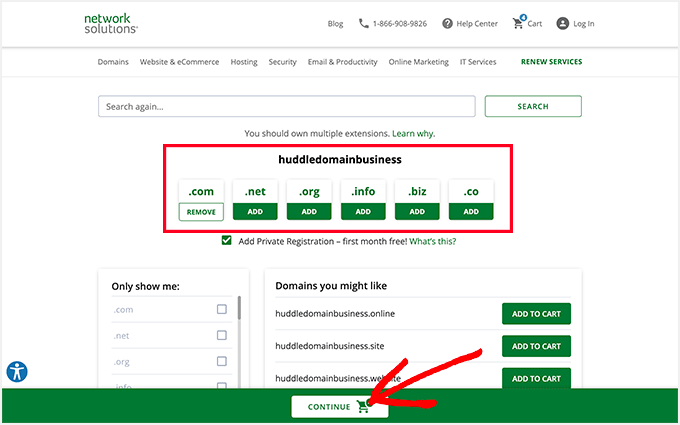680x425 pixels.
Task: Open the Hosting menu
Action: pyautogui.click(x=244, y=62)
